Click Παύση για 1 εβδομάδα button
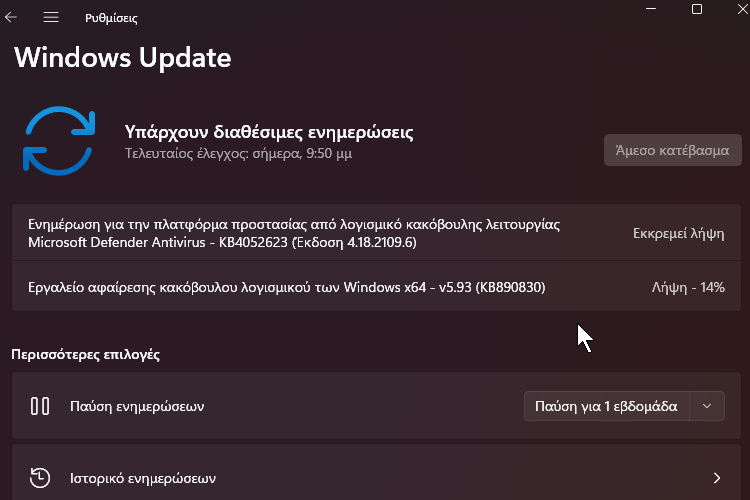The image size is (750, 500). [607, 406]
